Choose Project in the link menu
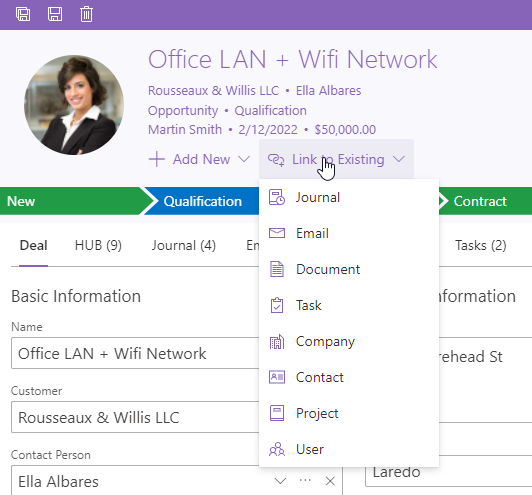Viewport: 532px width, 495px height. (349, 413)
